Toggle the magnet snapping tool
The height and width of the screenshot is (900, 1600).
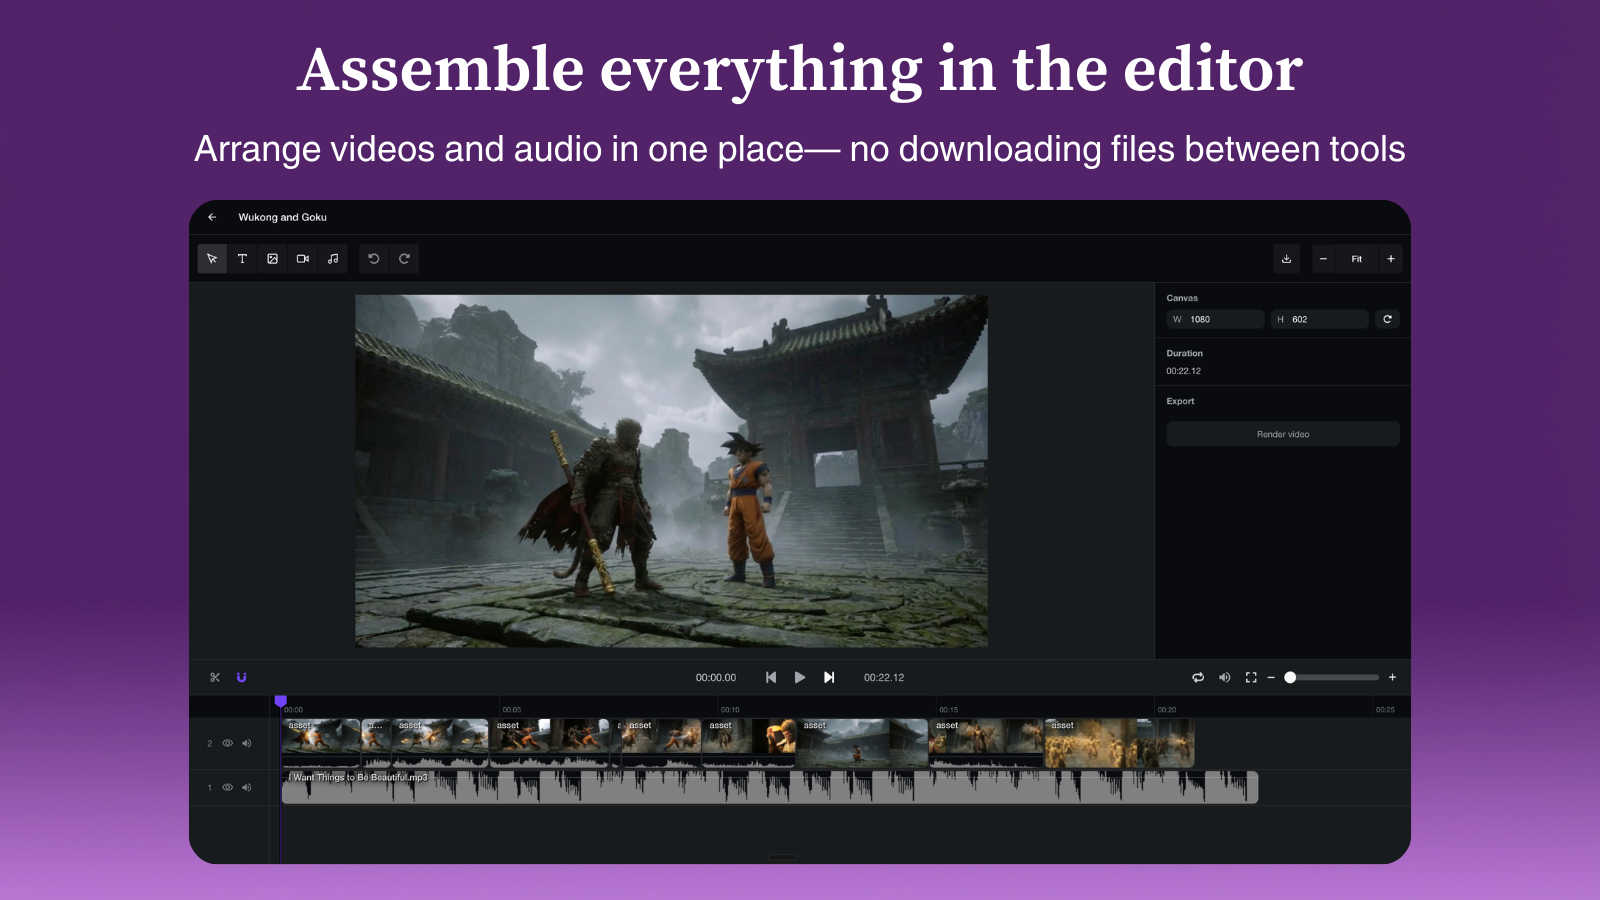[240, 677]
